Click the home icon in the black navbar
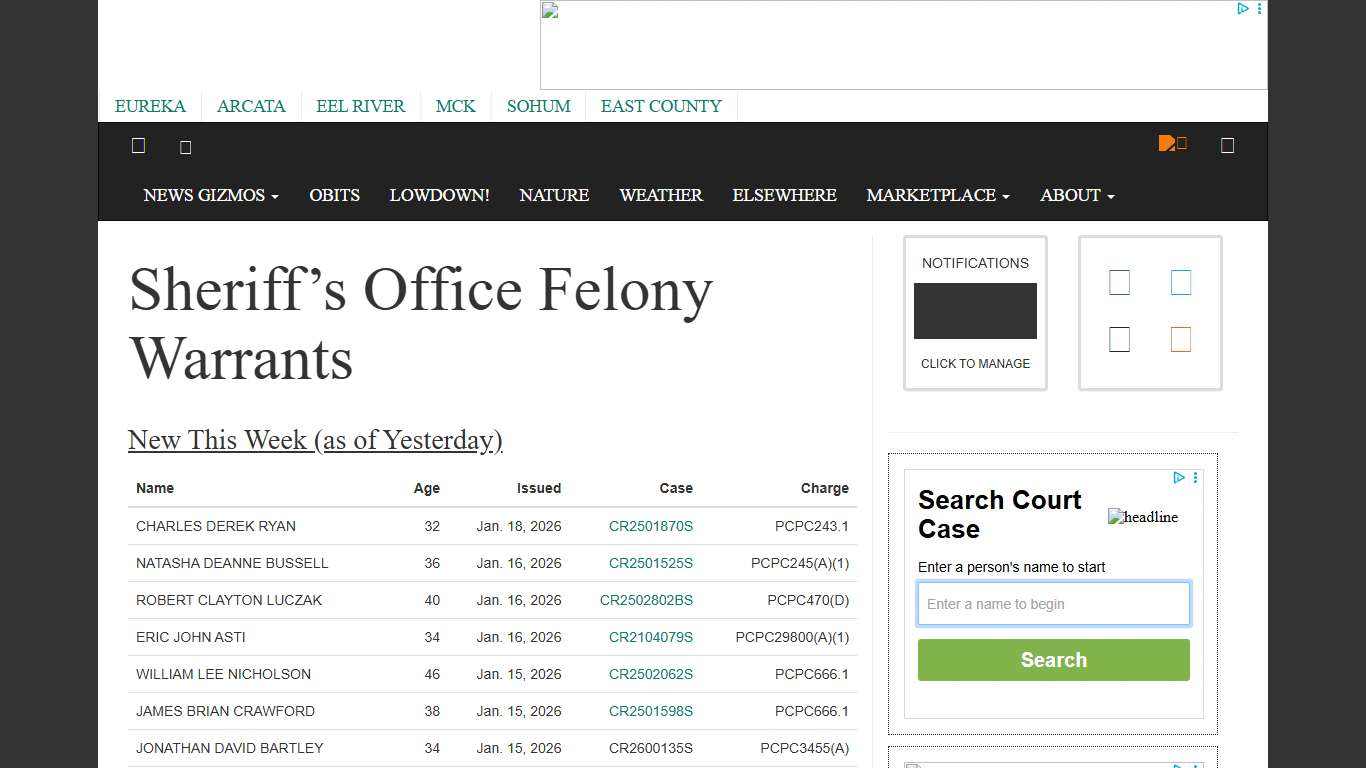 click(138, 146)
